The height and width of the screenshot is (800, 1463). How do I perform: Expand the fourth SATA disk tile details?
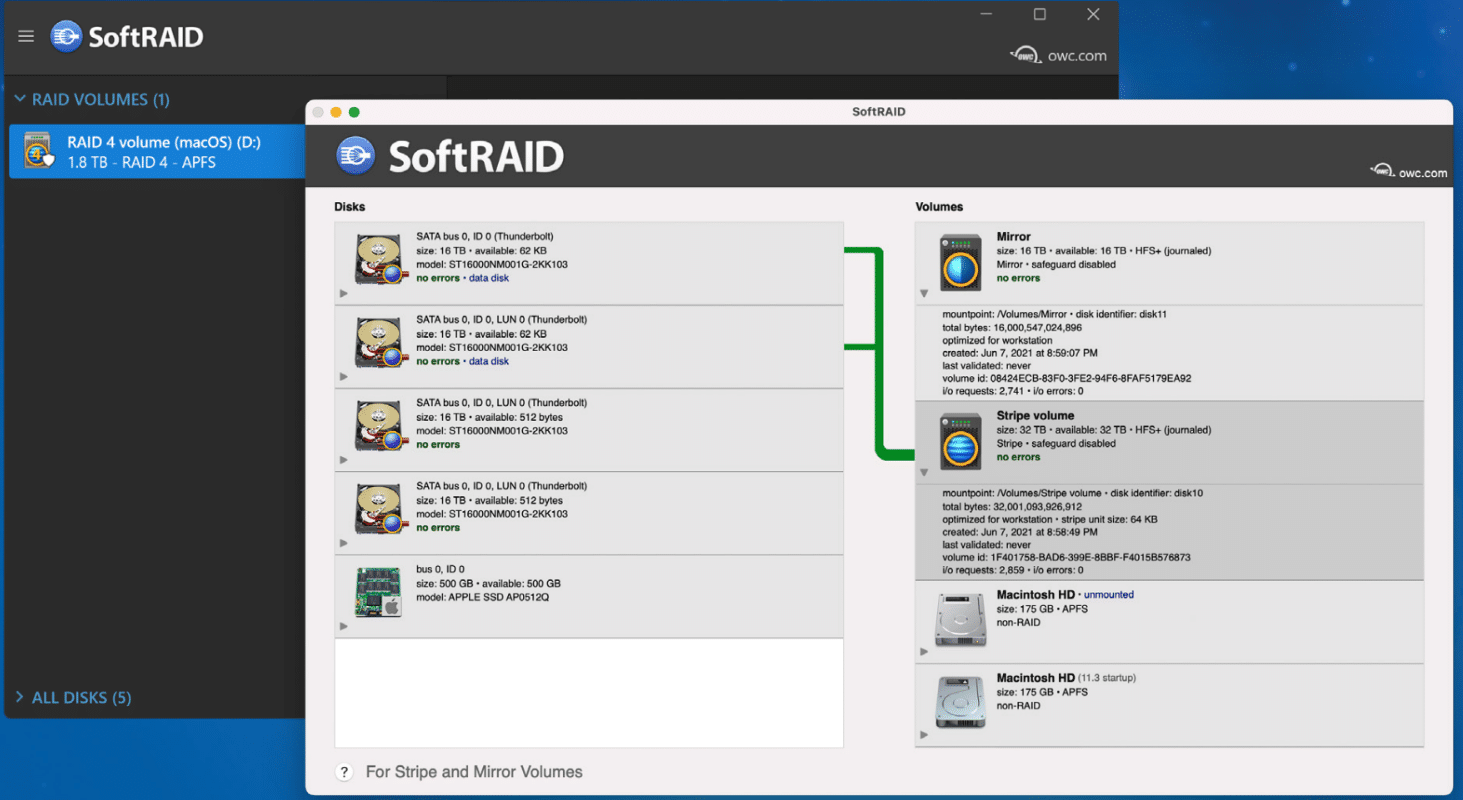pos(344,543)
